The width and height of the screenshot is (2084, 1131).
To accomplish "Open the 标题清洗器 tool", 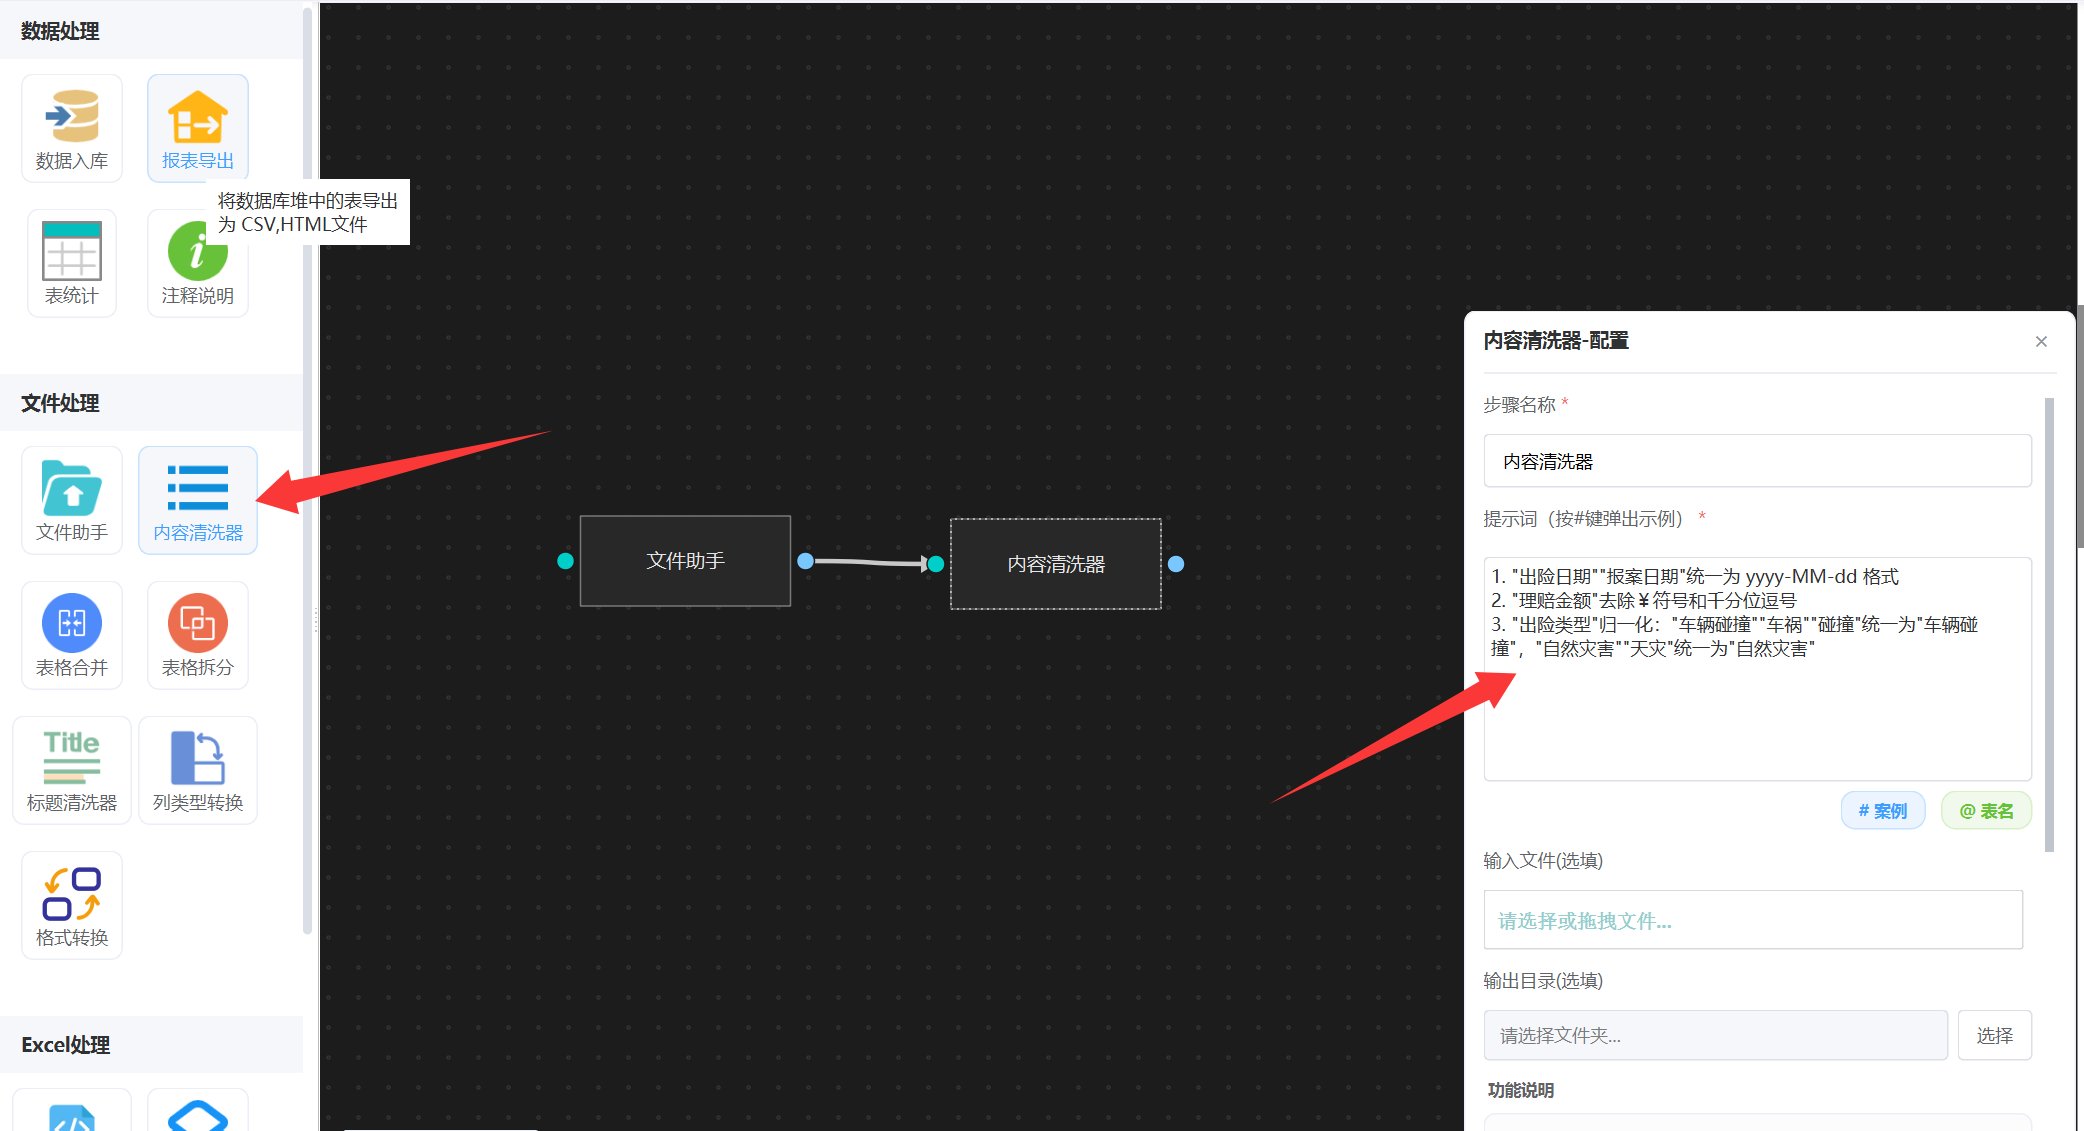I will [x=72, y=770].
